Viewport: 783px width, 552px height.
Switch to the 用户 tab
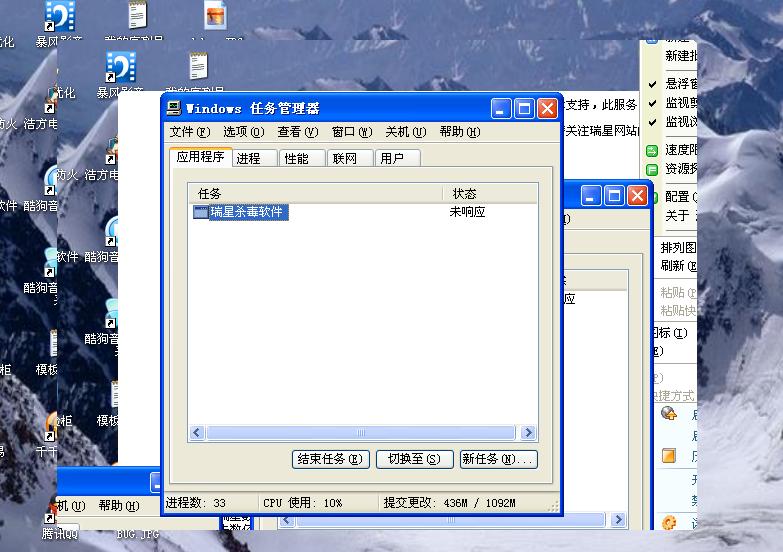(397, 158)
